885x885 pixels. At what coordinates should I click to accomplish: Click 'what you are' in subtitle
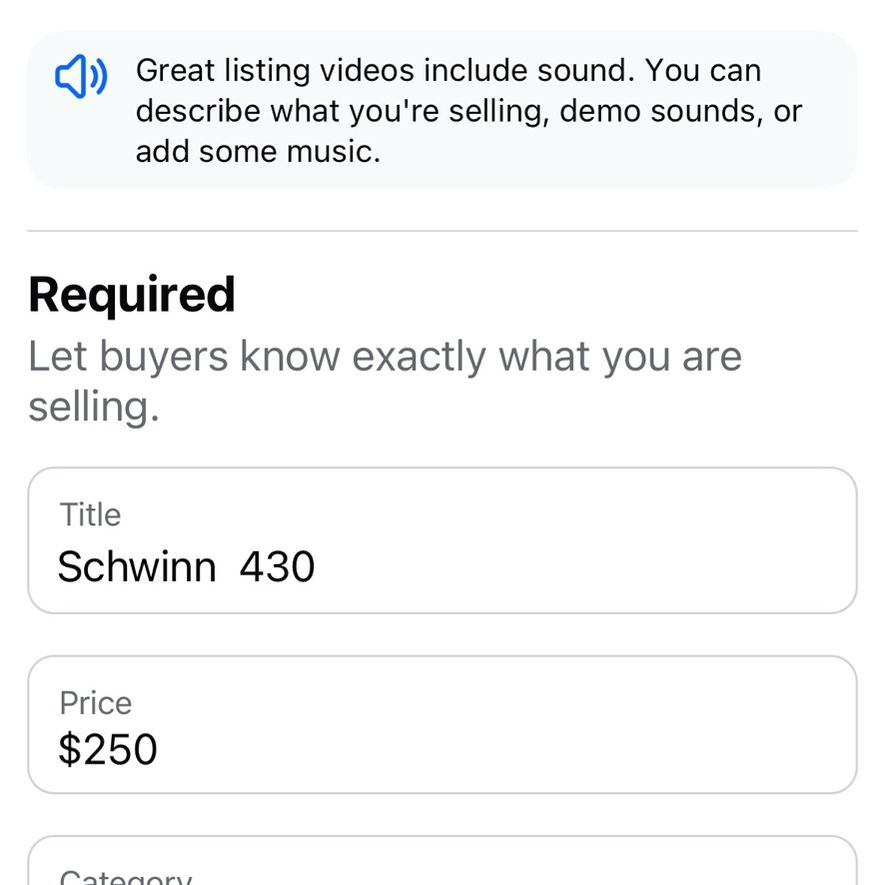pos(620,357)
